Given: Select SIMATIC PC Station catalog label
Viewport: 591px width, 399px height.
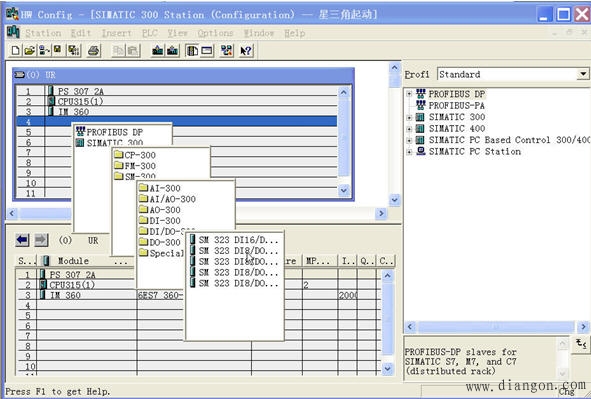Looking at the screenshot, I should click(475, 151).
